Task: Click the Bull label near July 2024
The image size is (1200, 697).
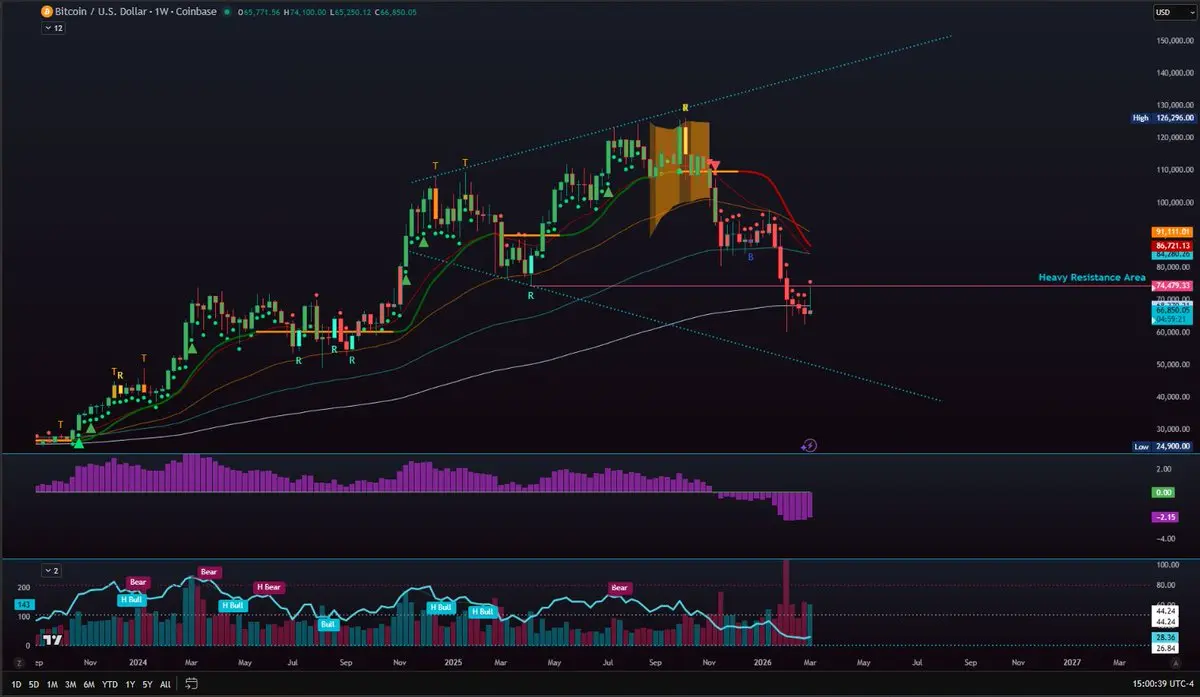Action: pyautogui.click(x=328, y=624)
